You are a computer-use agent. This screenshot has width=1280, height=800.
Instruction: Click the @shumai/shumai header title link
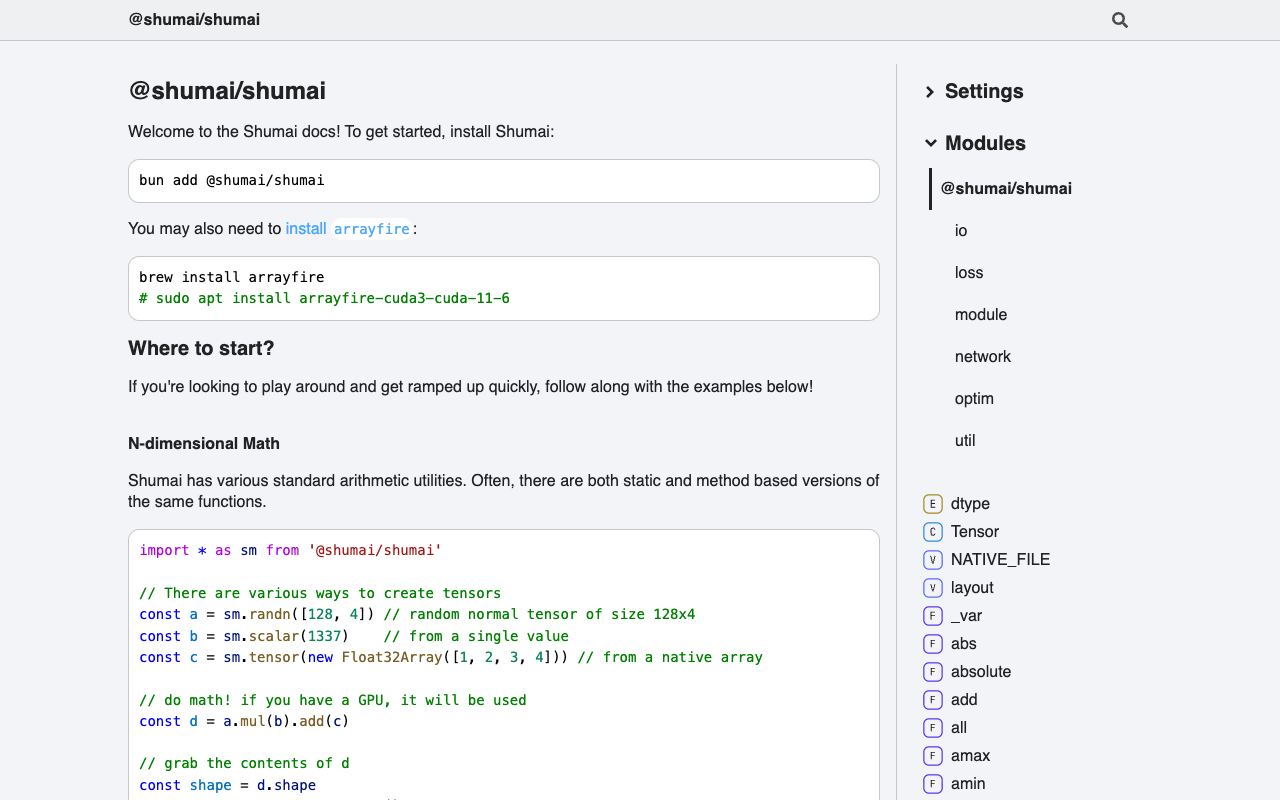[194, 19]
